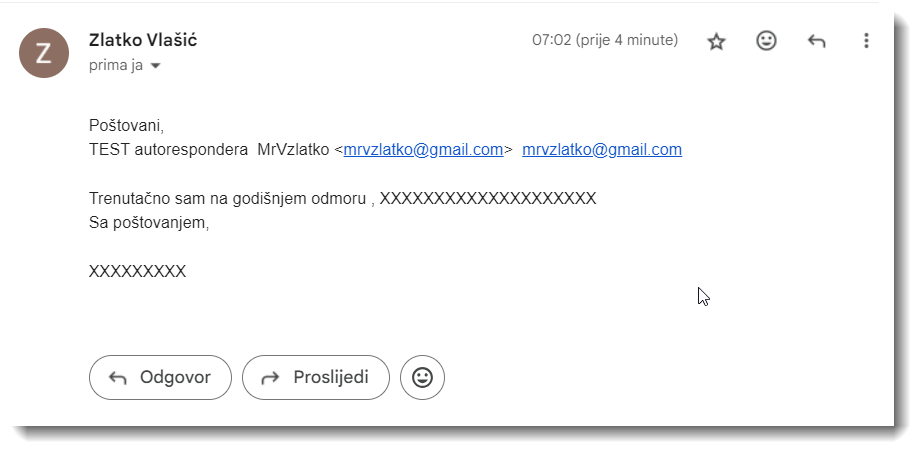
Task: Open the first mrvzlatko@gmail.com link in angle brackets
Action: (423, 150)
